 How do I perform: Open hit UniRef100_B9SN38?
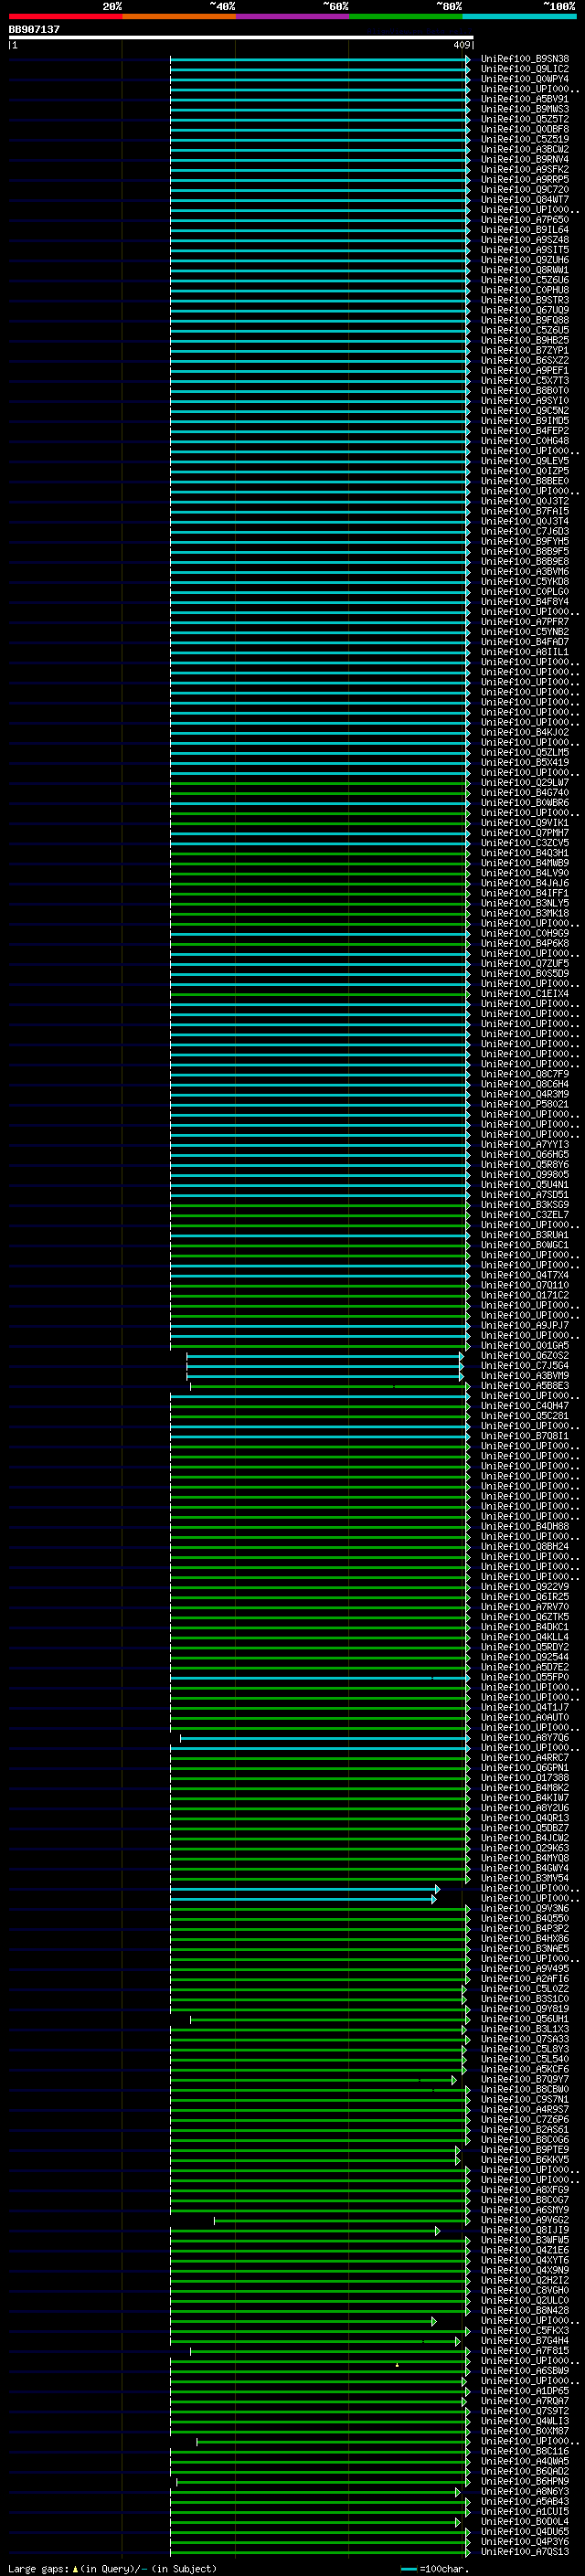525,59
